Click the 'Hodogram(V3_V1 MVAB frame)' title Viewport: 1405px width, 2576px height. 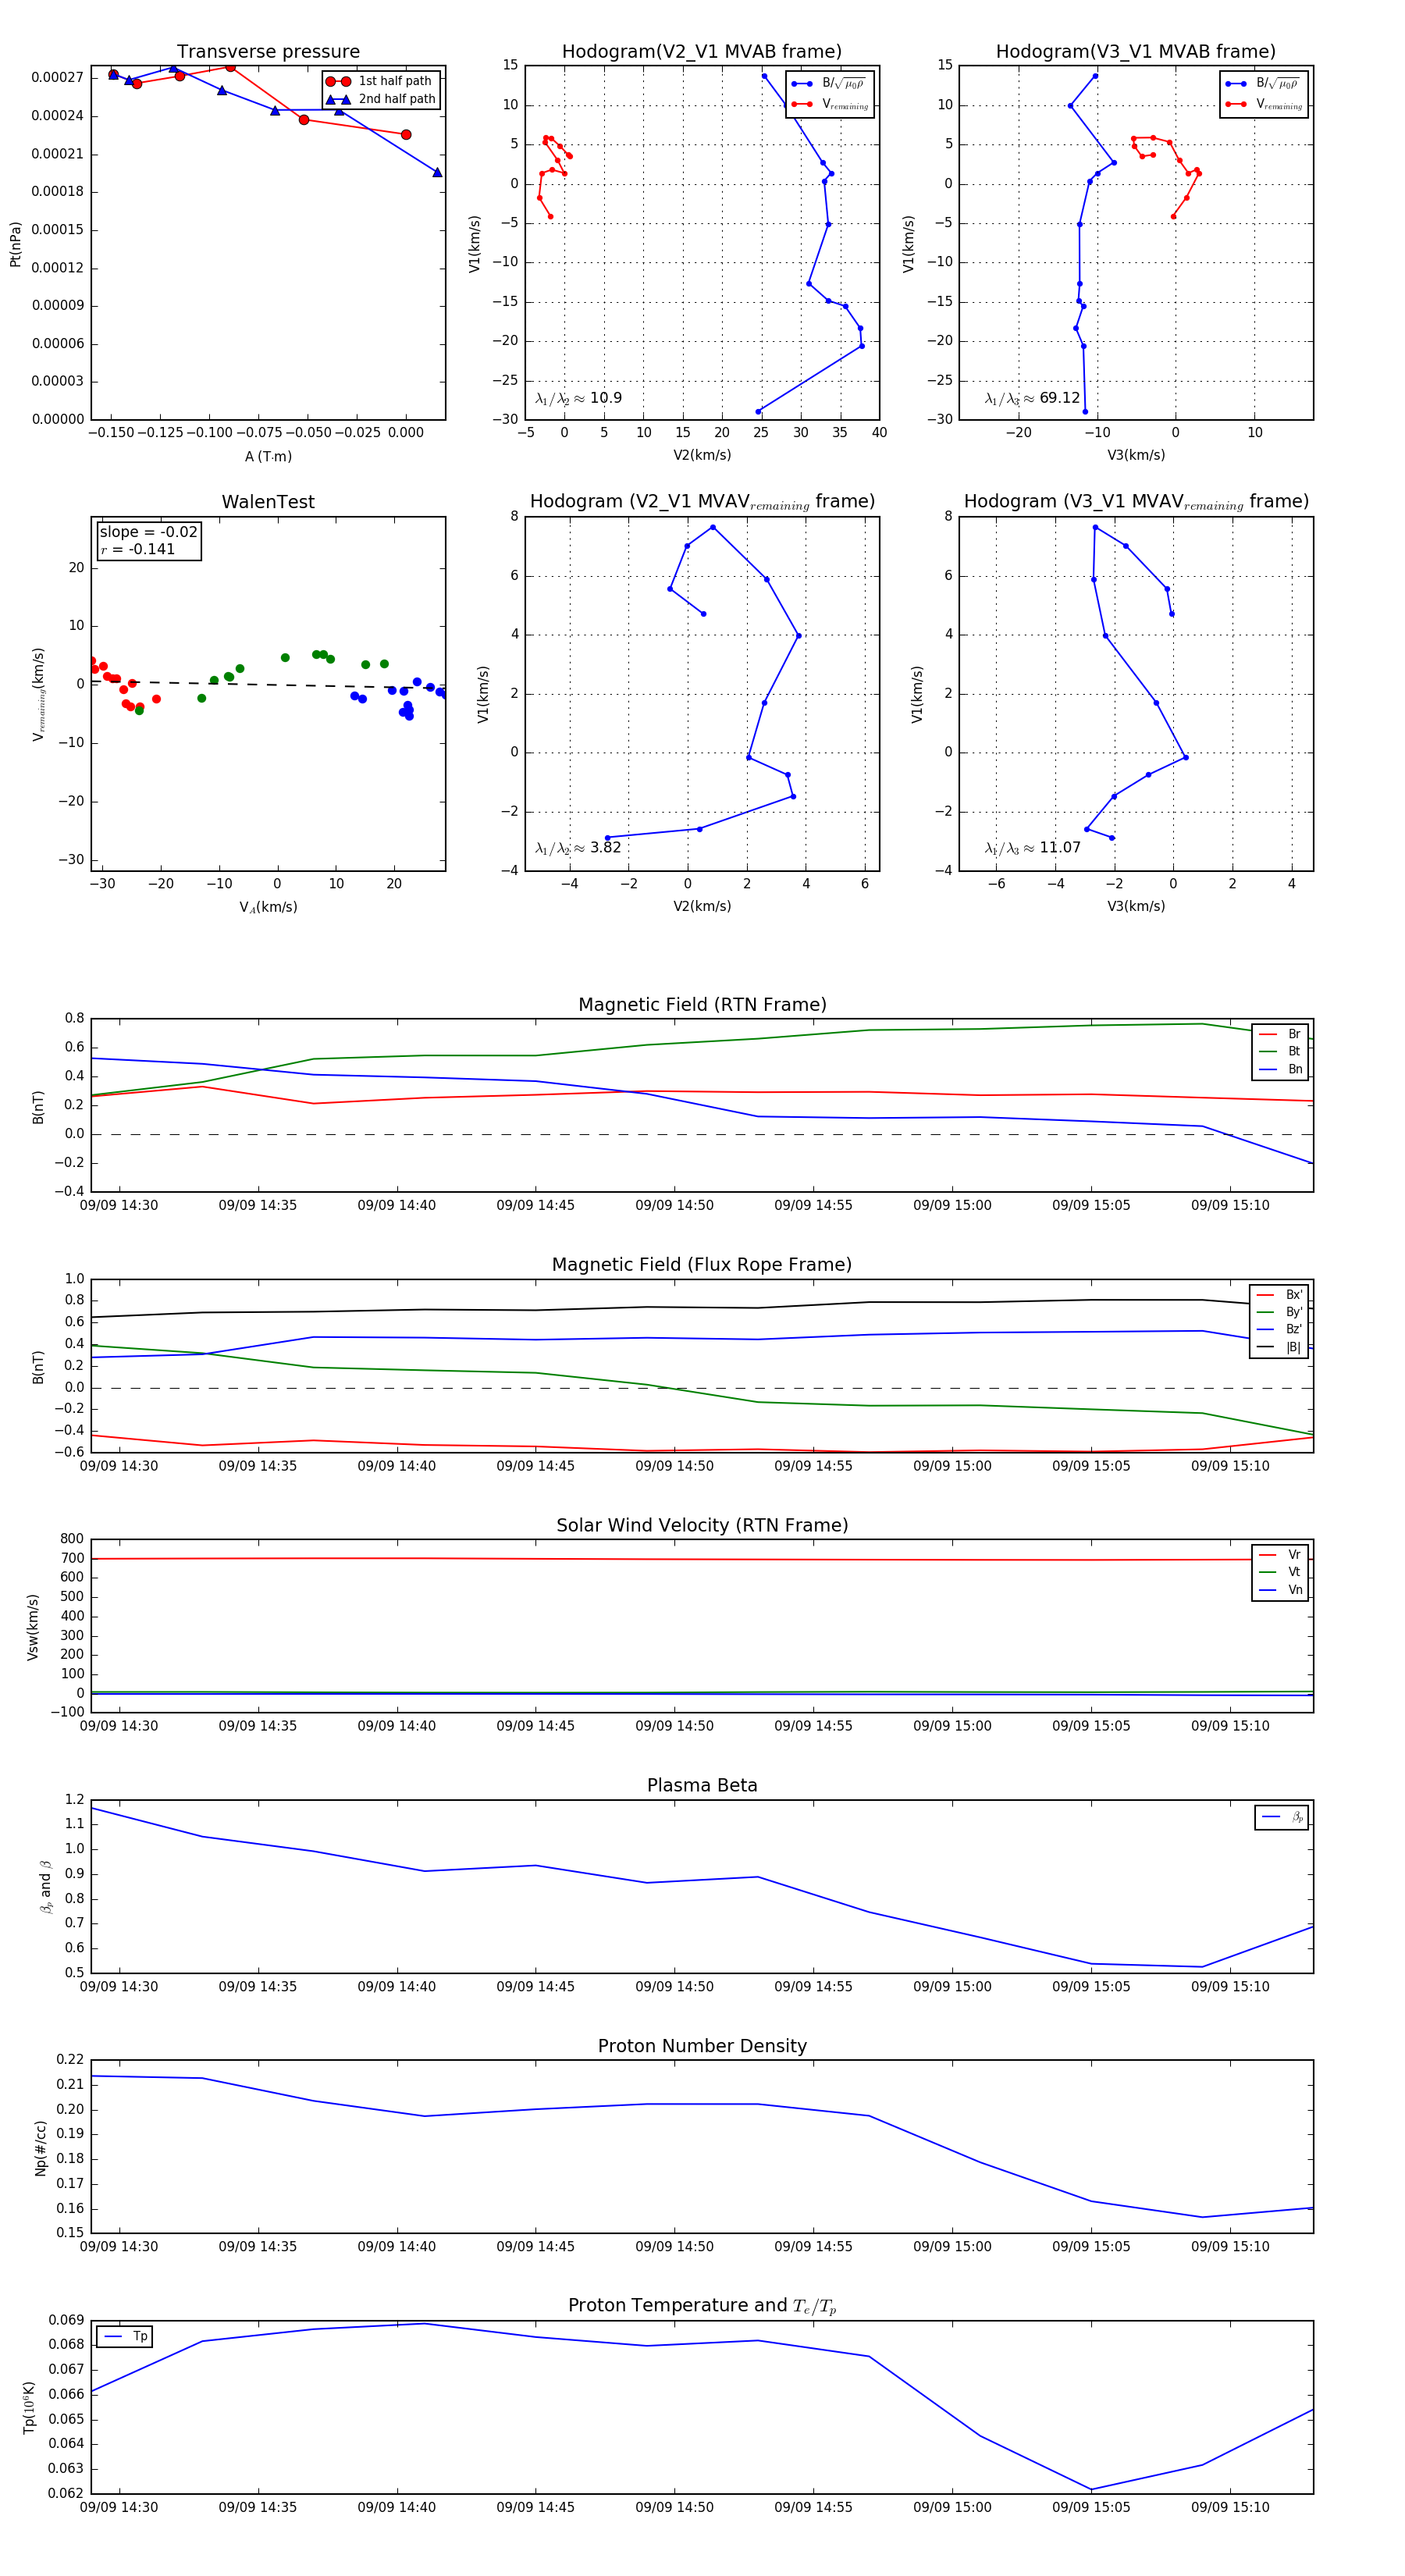(1135, 51)
